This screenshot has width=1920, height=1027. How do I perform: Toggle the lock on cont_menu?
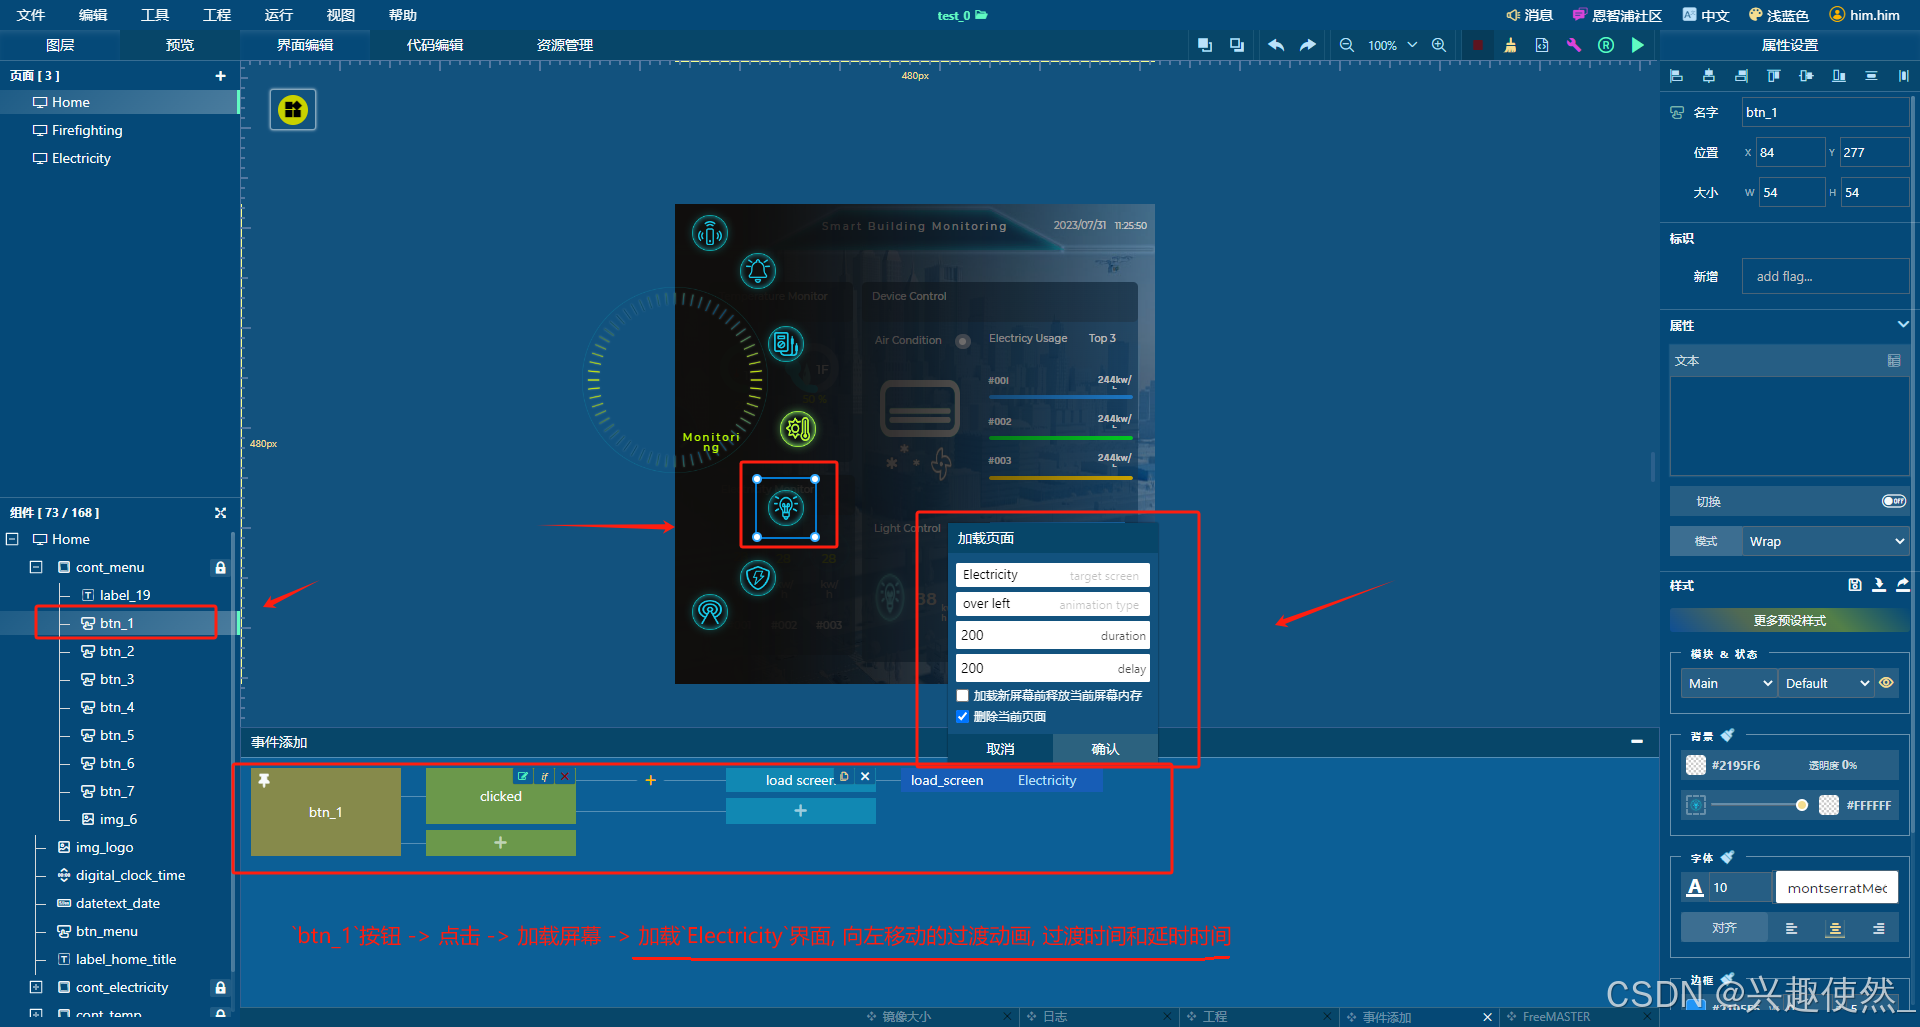point(220,567)
